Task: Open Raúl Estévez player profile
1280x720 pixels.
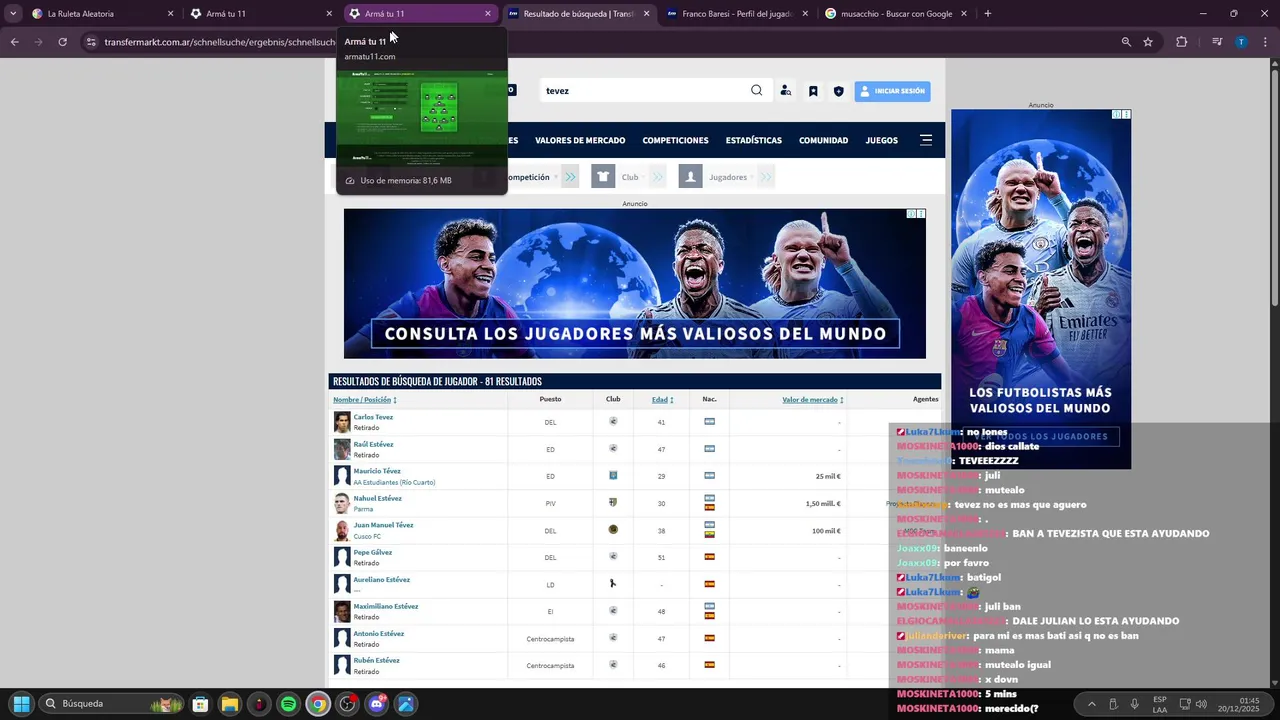Action: [x=373, y=444]
